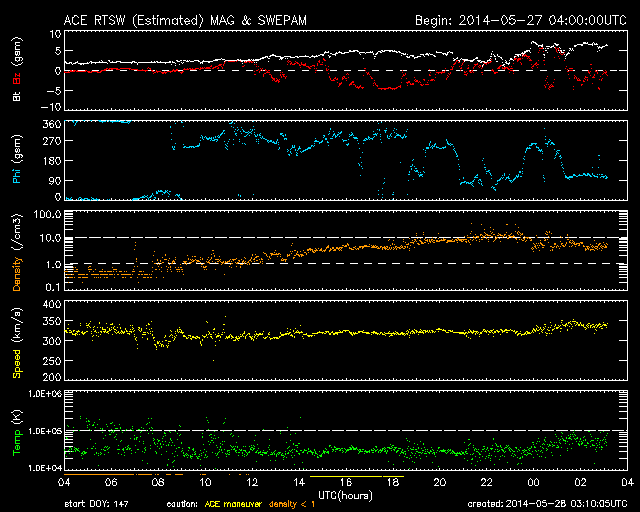This screenshot has height=512, width=640.
Task: Click the cyan Phi (gsm) axis label
Action: (x=16, y=159)
